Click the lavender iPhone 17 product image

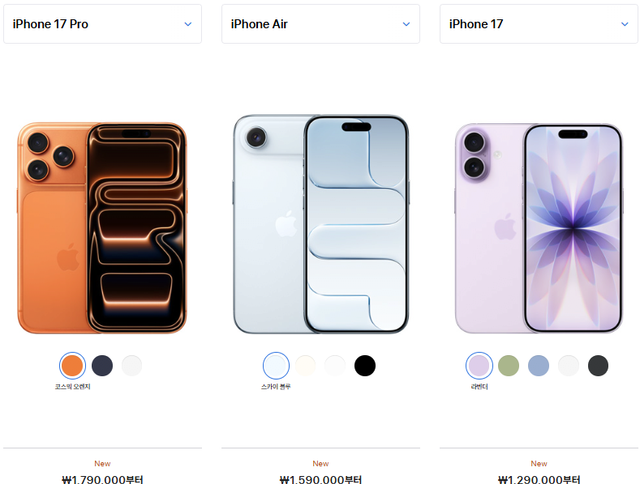pos(539,228)
